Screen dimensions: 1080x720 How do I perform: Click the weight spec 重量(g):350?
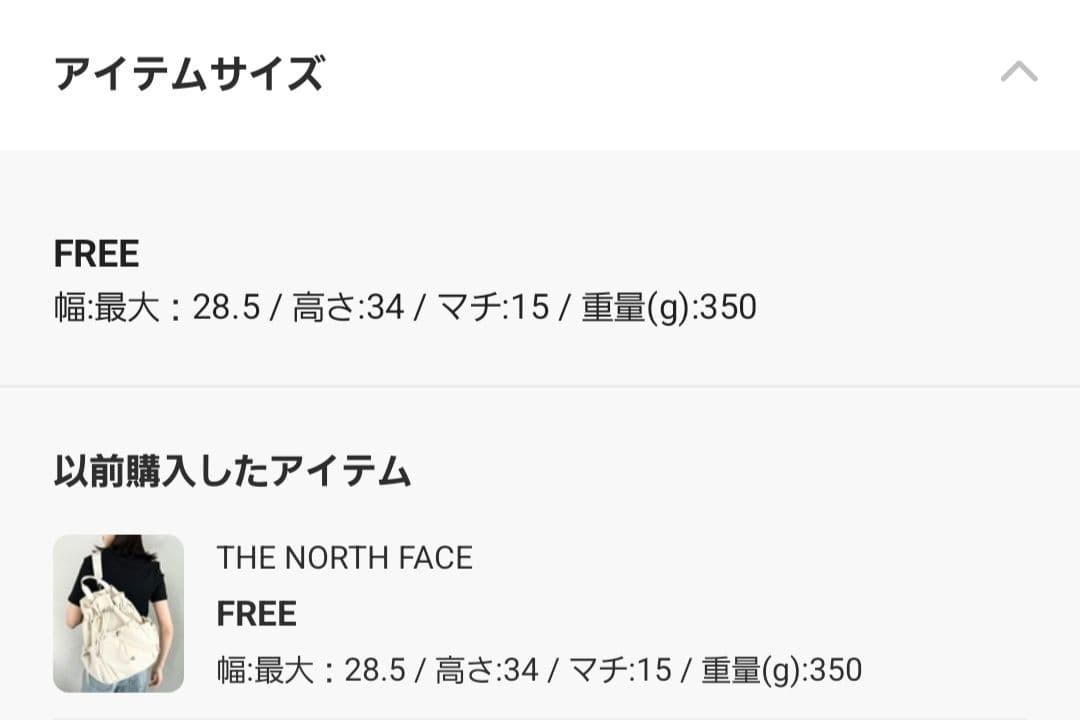[x=666, y=306]
